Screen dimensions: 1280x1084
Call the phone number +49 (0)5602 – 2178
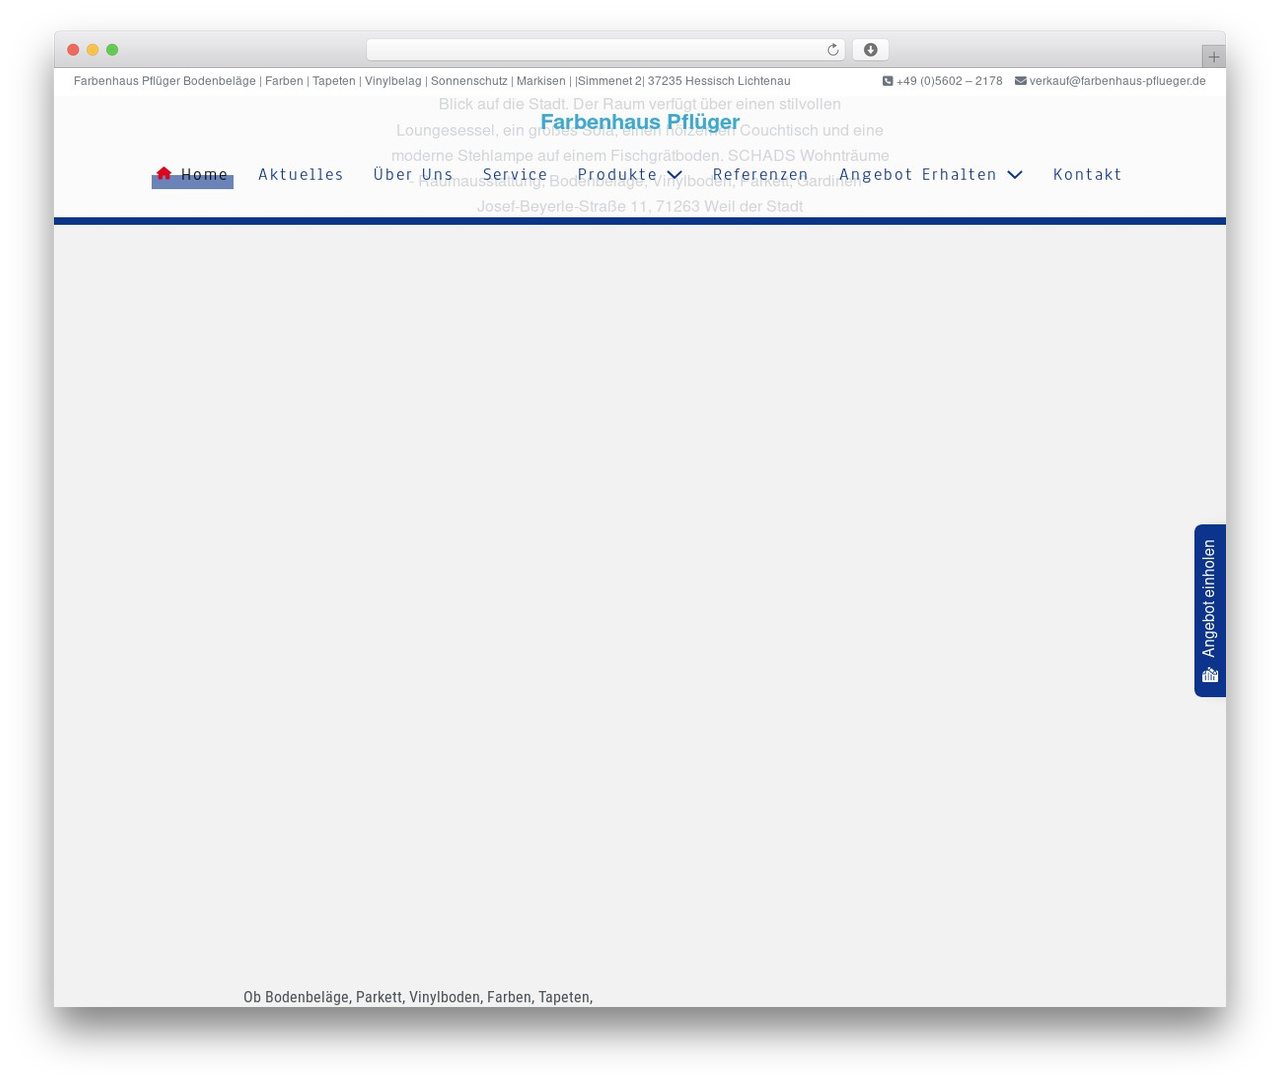[x=949, y=81]
